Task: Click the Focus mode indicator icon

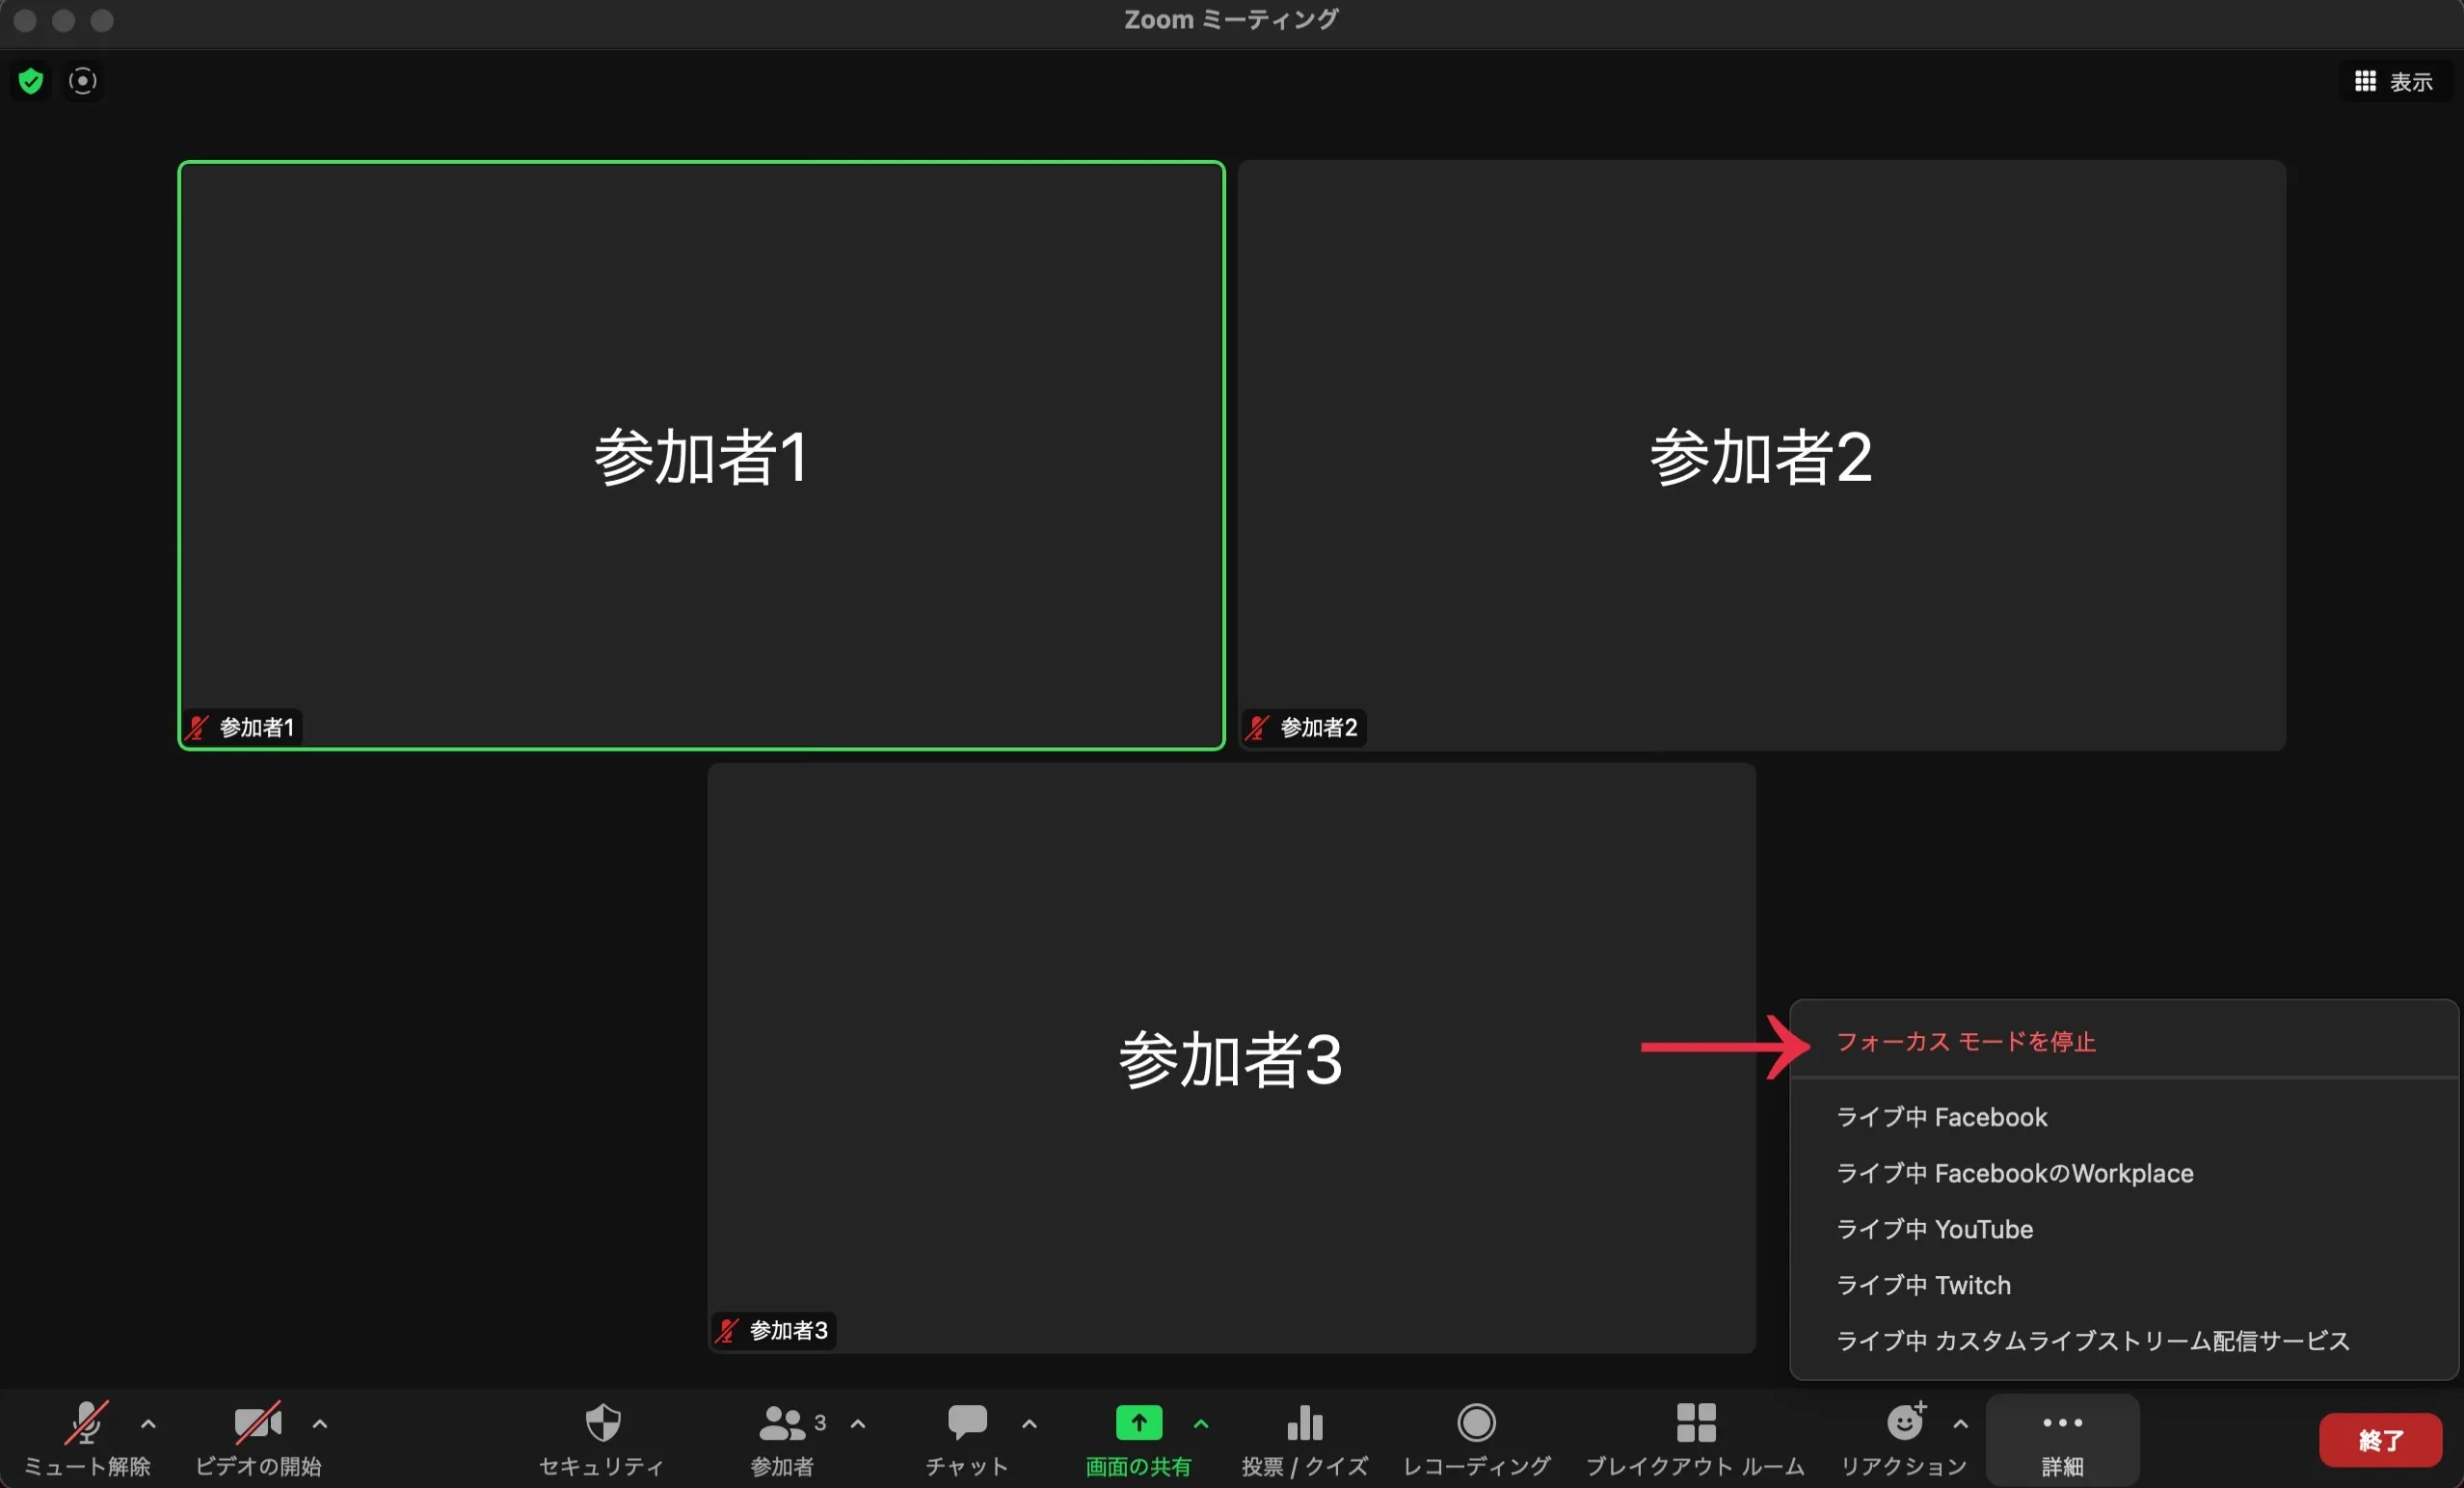Action: tap(83, 81)
